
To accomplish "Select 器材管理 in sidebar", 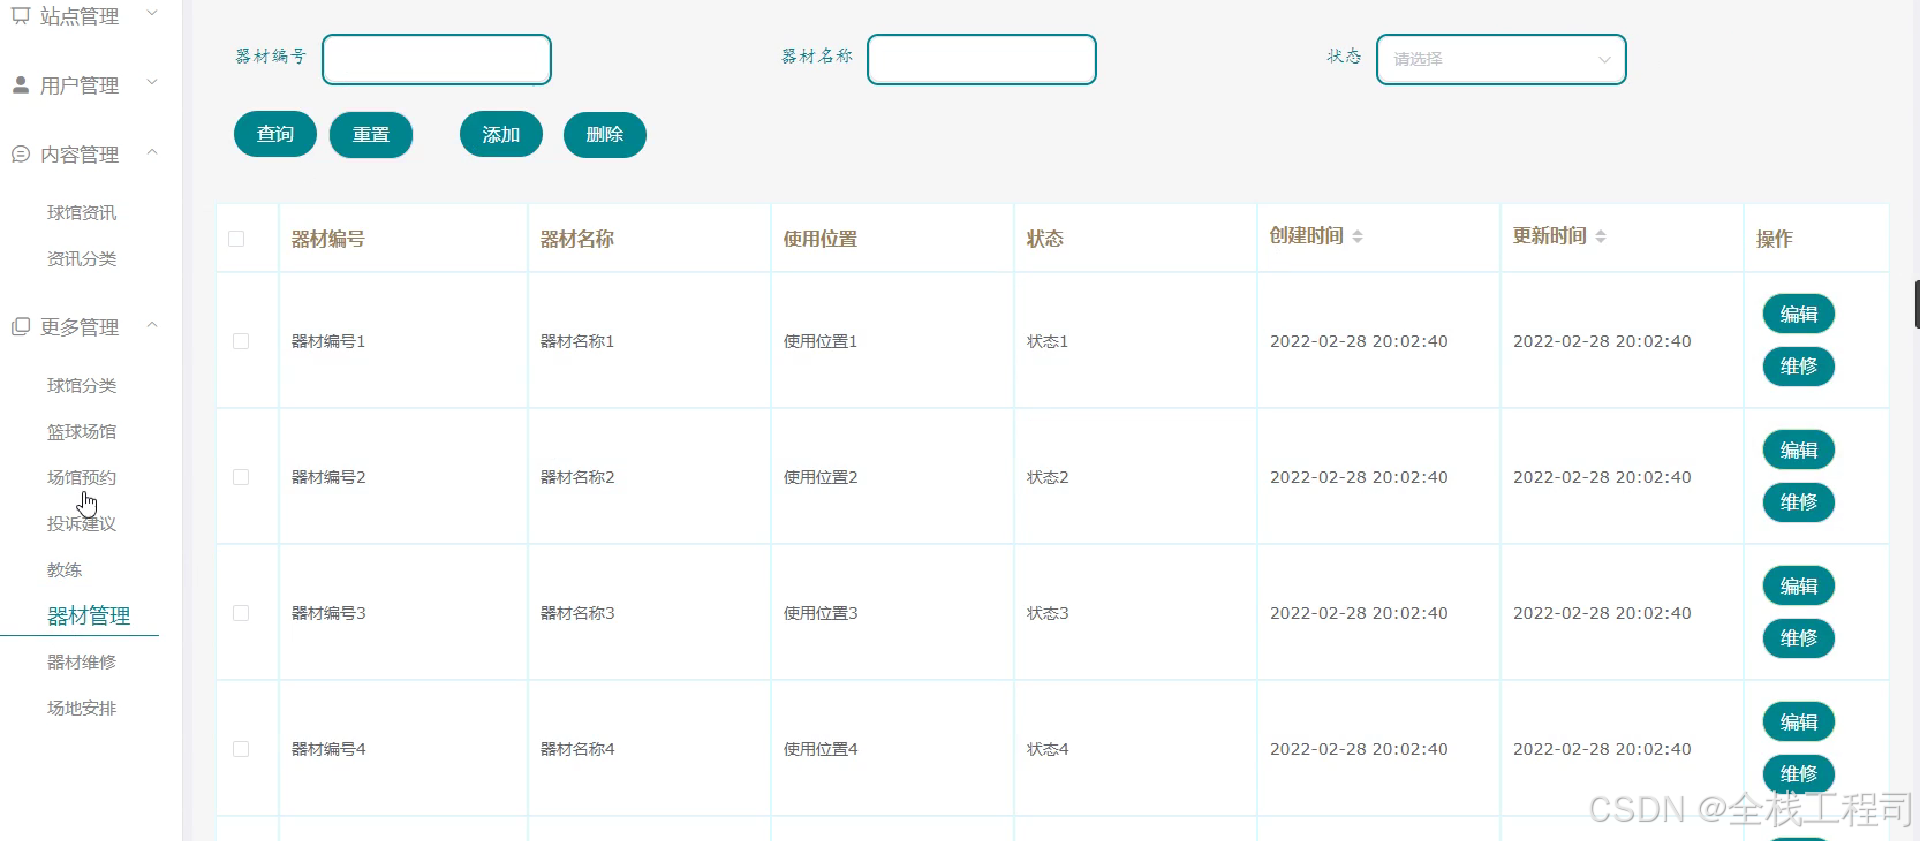I will tap(89, 616).
